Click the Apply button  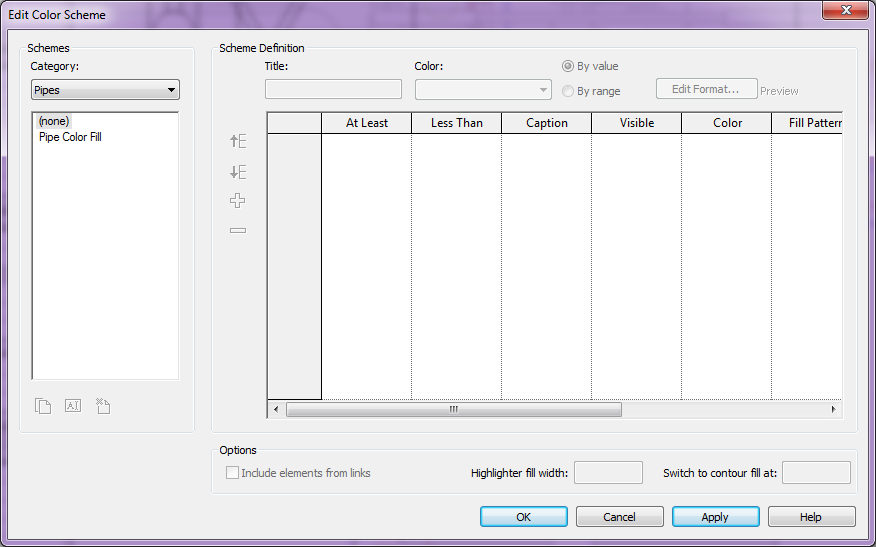(x=716, y=517)
